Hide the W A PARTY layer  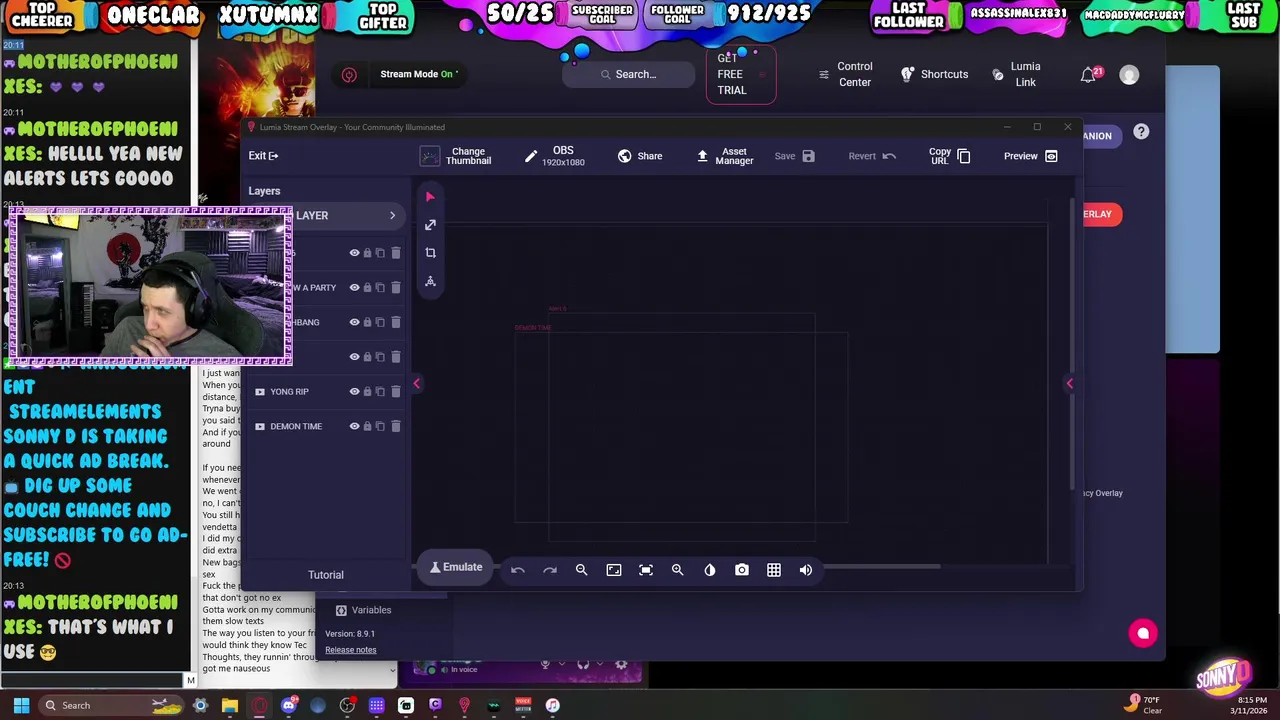click(354, 288)
